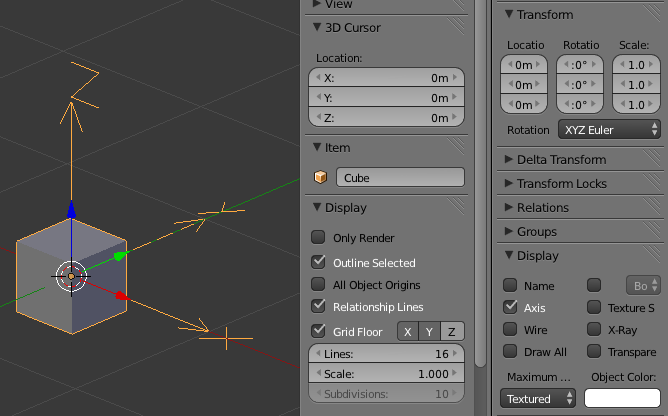668x416 pixels.
Task: Toggle the Grid Floor X axis button
Action: click(x=408, y=332)
